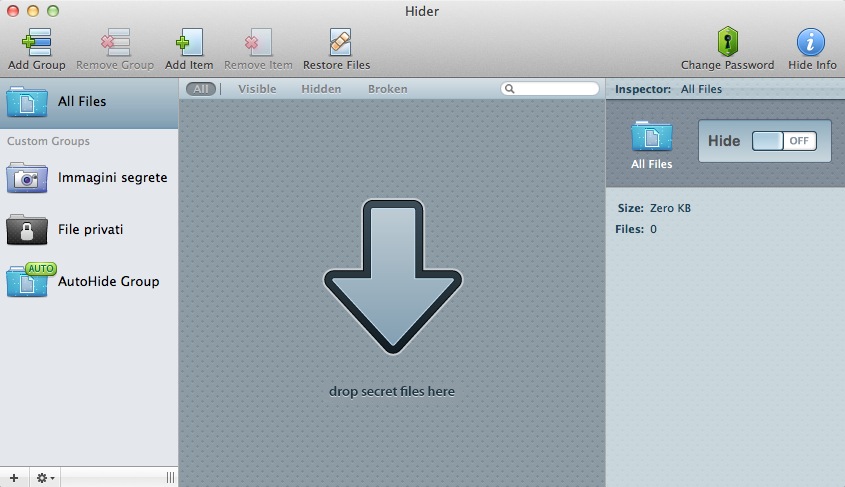
Task: Click the large drop arrow in file area
Action: (393, 276)
